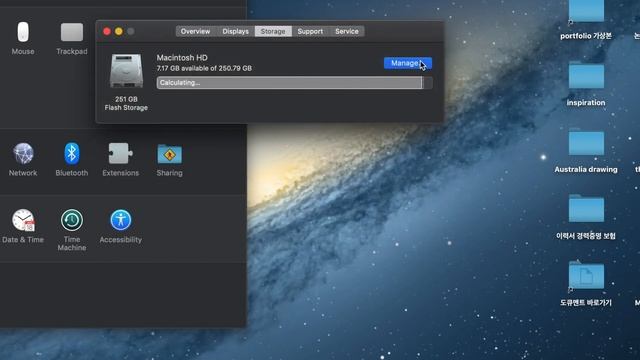Click the Macintosh HD drive icon

126,71
